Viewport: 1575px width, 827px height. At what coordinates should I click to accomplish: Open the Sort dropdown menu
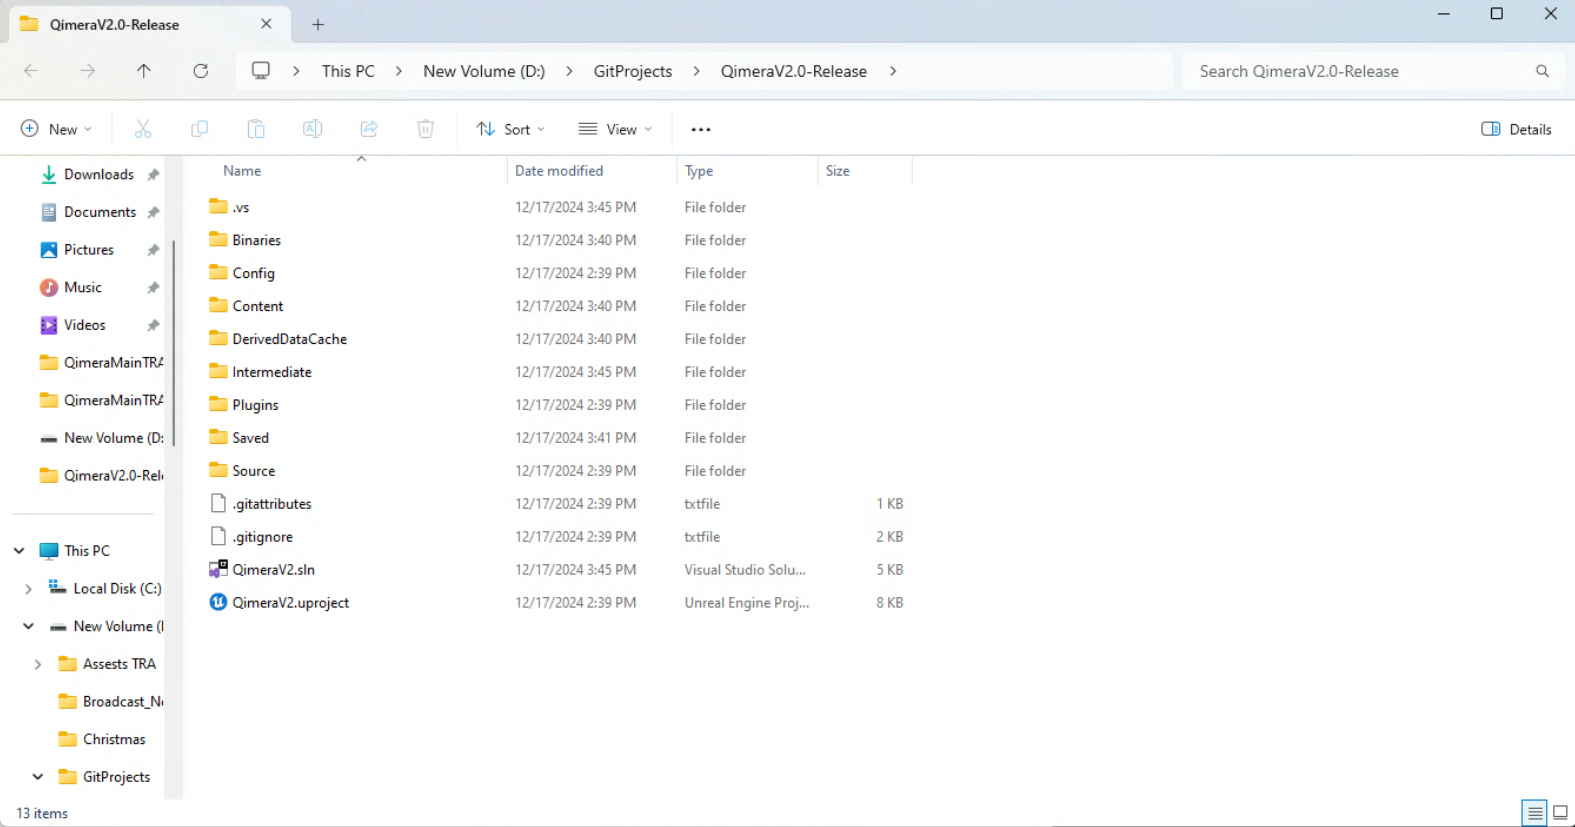[511, 129]
